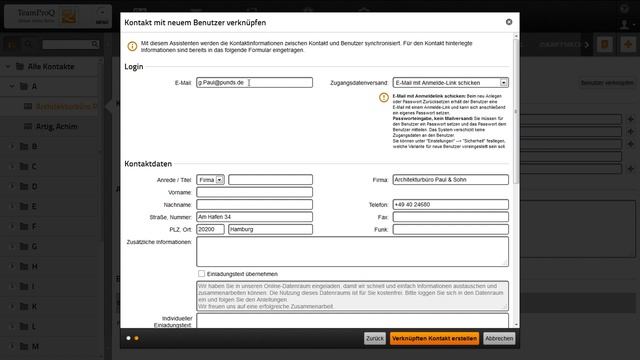This screenshot has height=360, width=640.
Task: Click the contact search box in background
Action: 70,44
